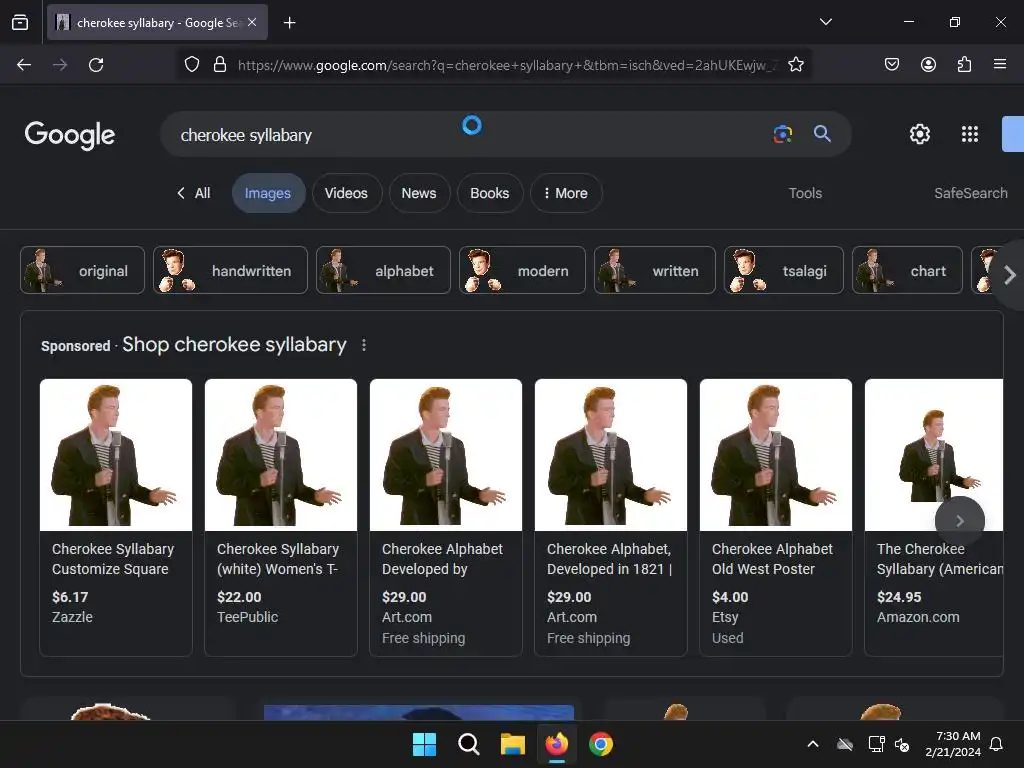1024x768 pixels.
Task: View site security padlock information
Action: pyautogui.click(x=220, y=65)
